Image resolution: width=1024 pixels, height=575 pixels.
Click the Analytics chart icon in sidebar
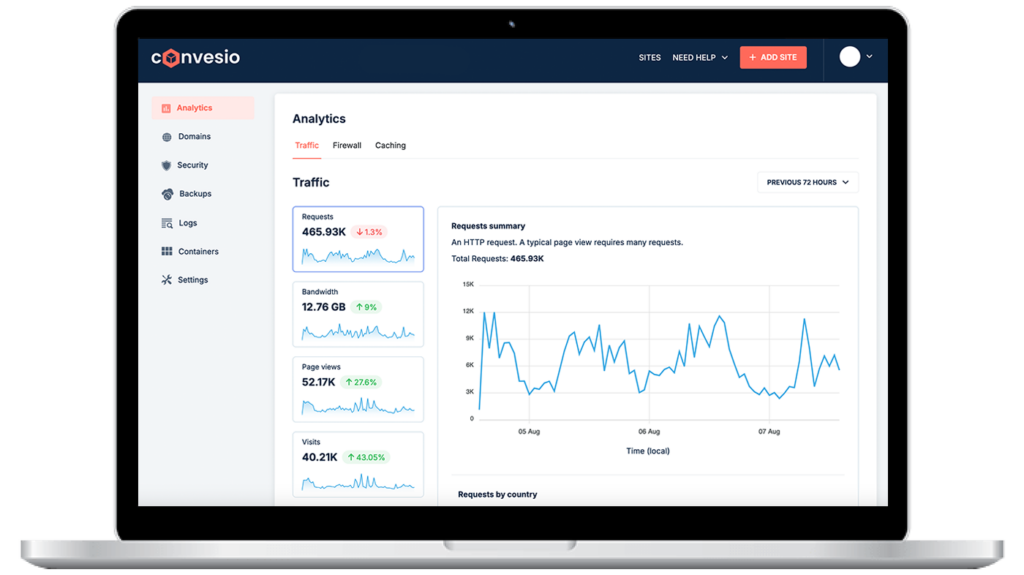166,108
